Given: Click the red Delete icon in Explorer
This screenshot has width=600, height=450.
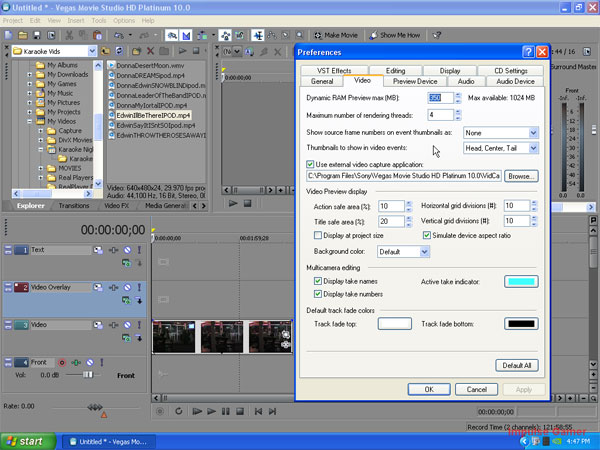Looking at the screenshot, I should (x=150, y=51).
